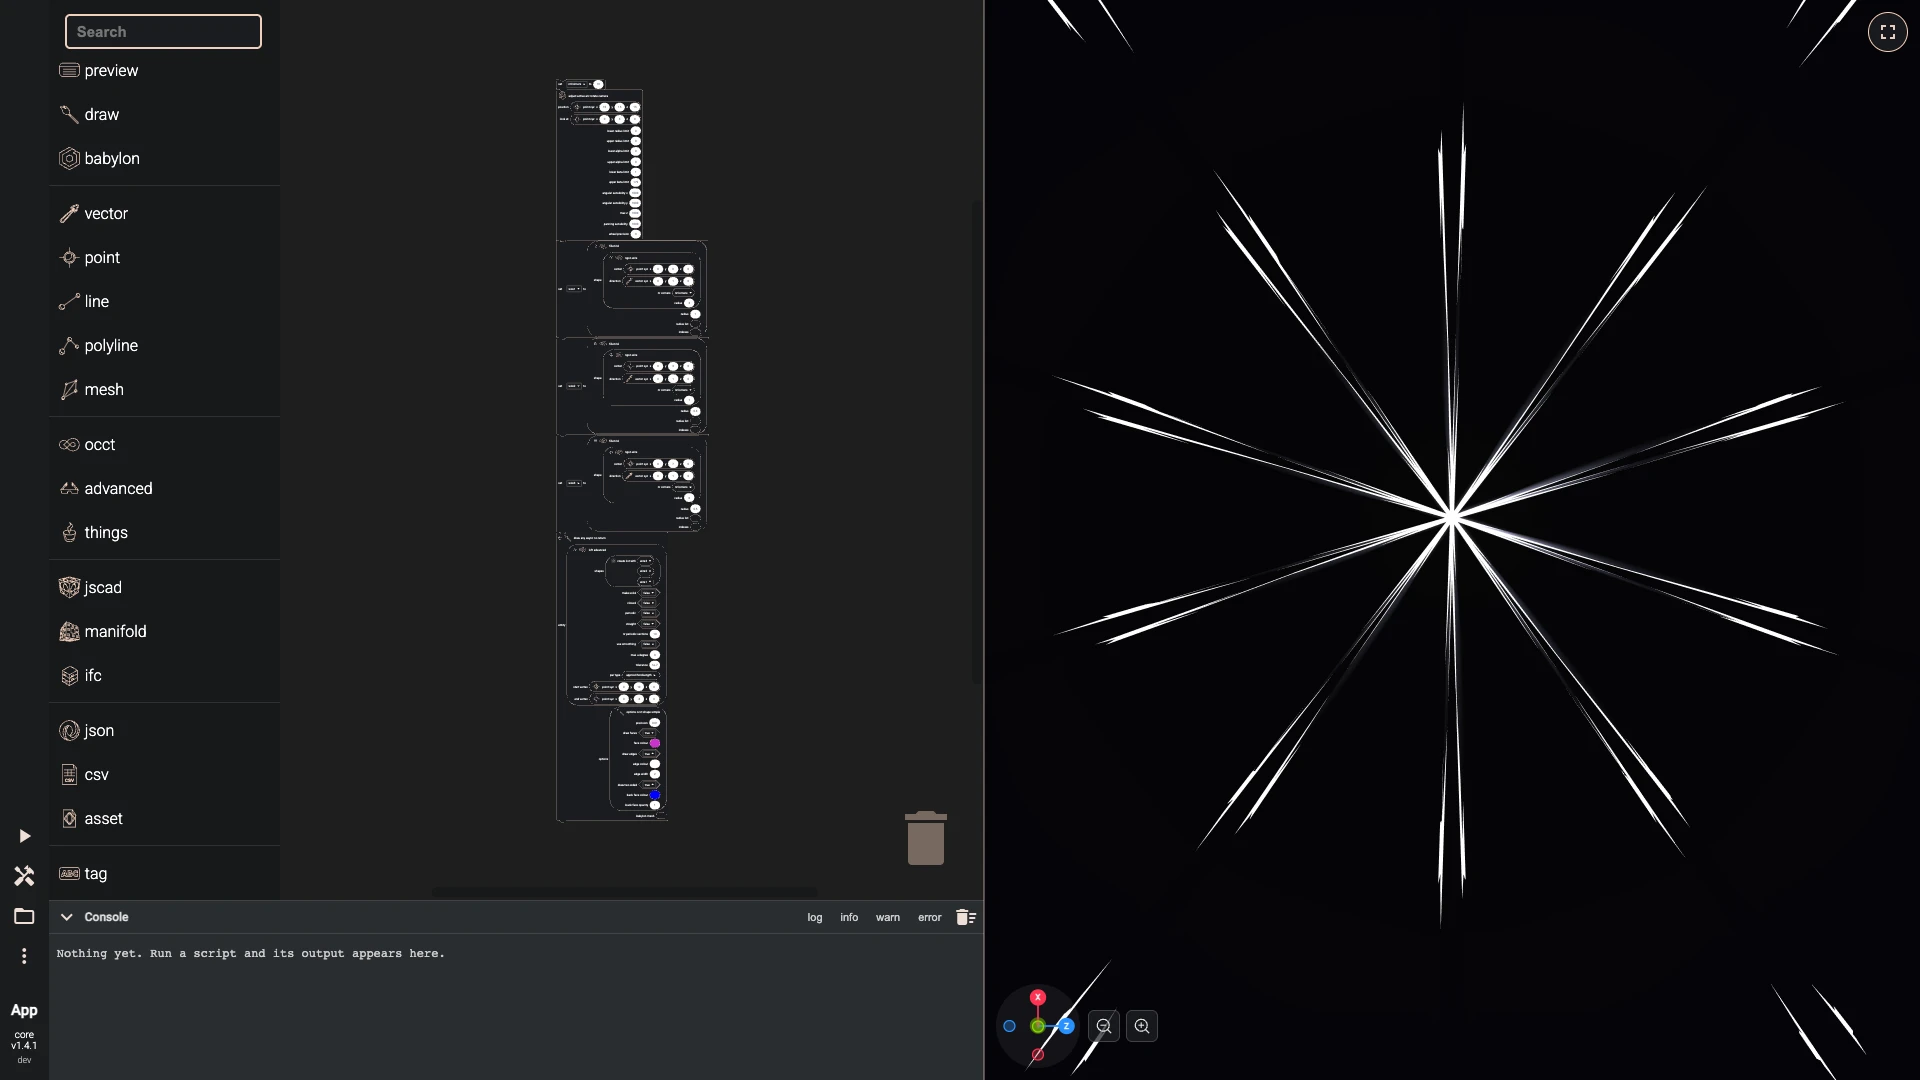Open the jscad category
The height and width of the screenshot is (1080, 1920).
(x=164, y=587)
